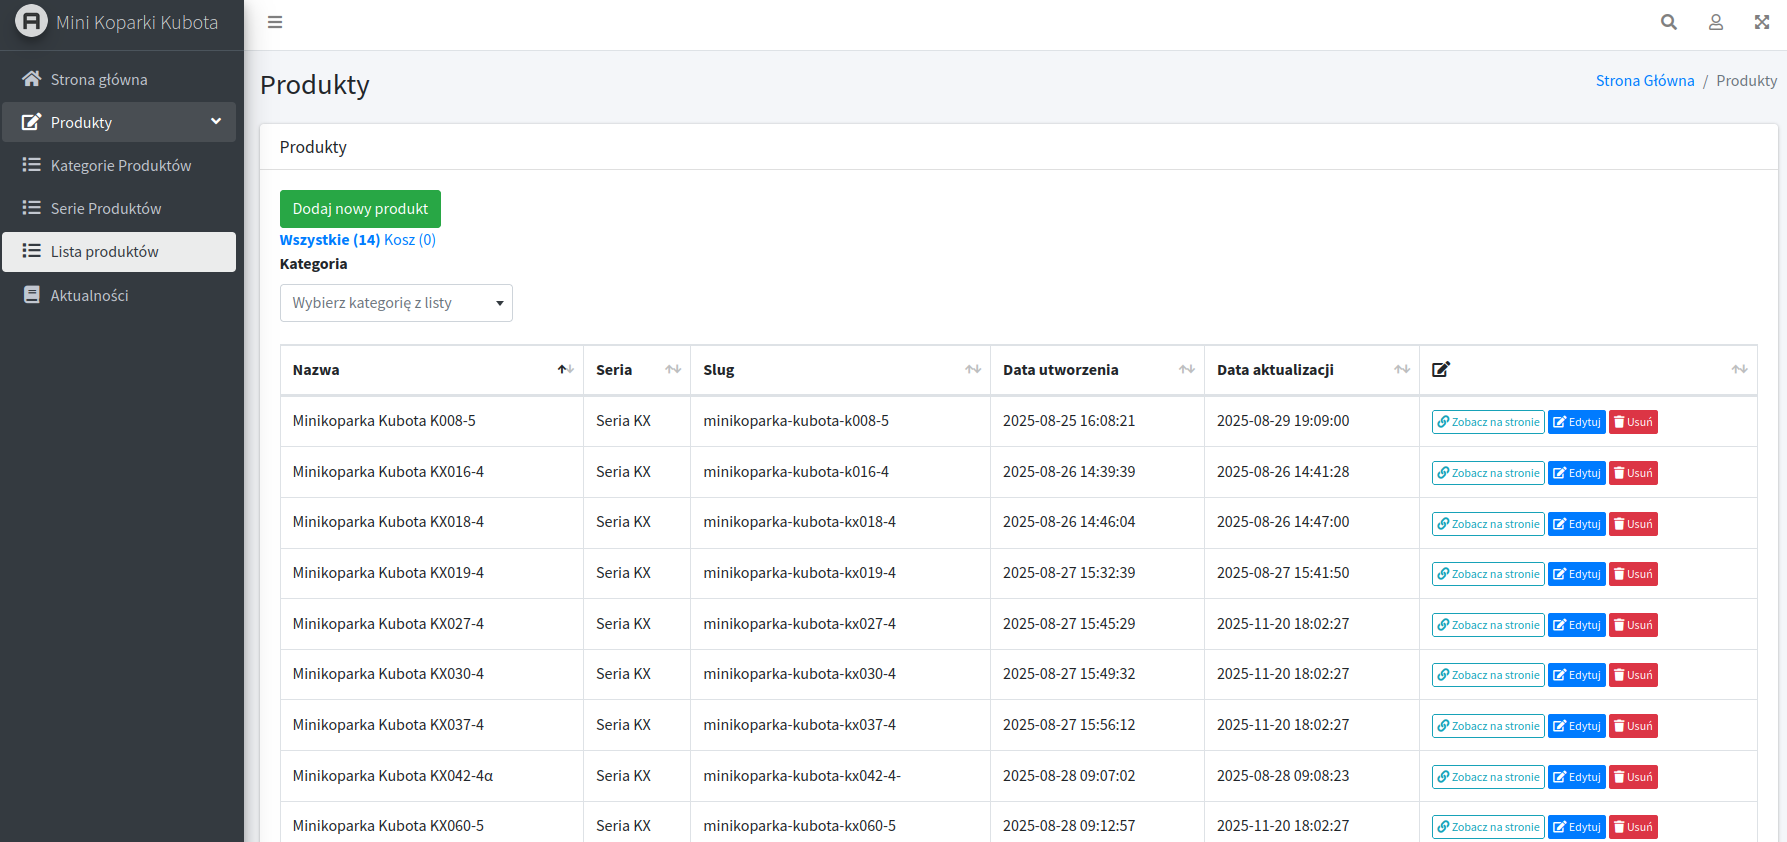
Task: Delete the Minikoparka Kubota KX027-4 product
Action: (1633, 625)
